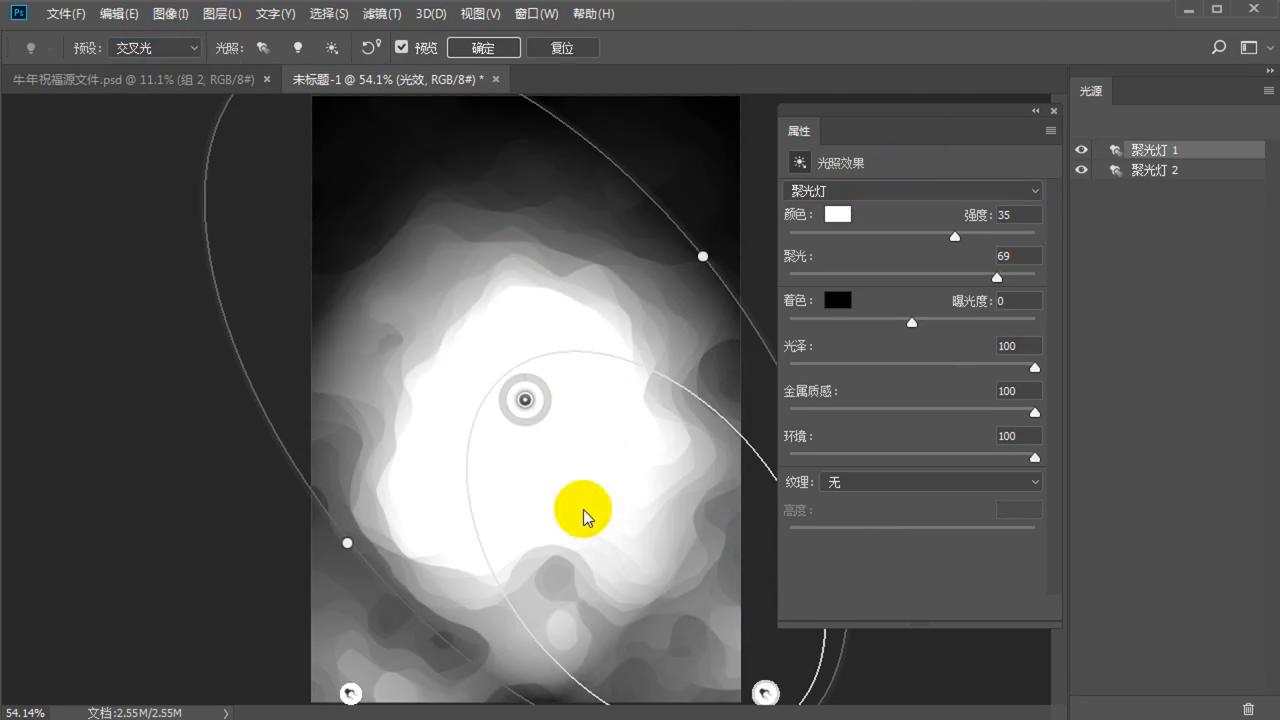Image resolution: width=1280 pixels, height=720 pixels.
Task: Click the 确定 button
Action: [x=483, y=48]
